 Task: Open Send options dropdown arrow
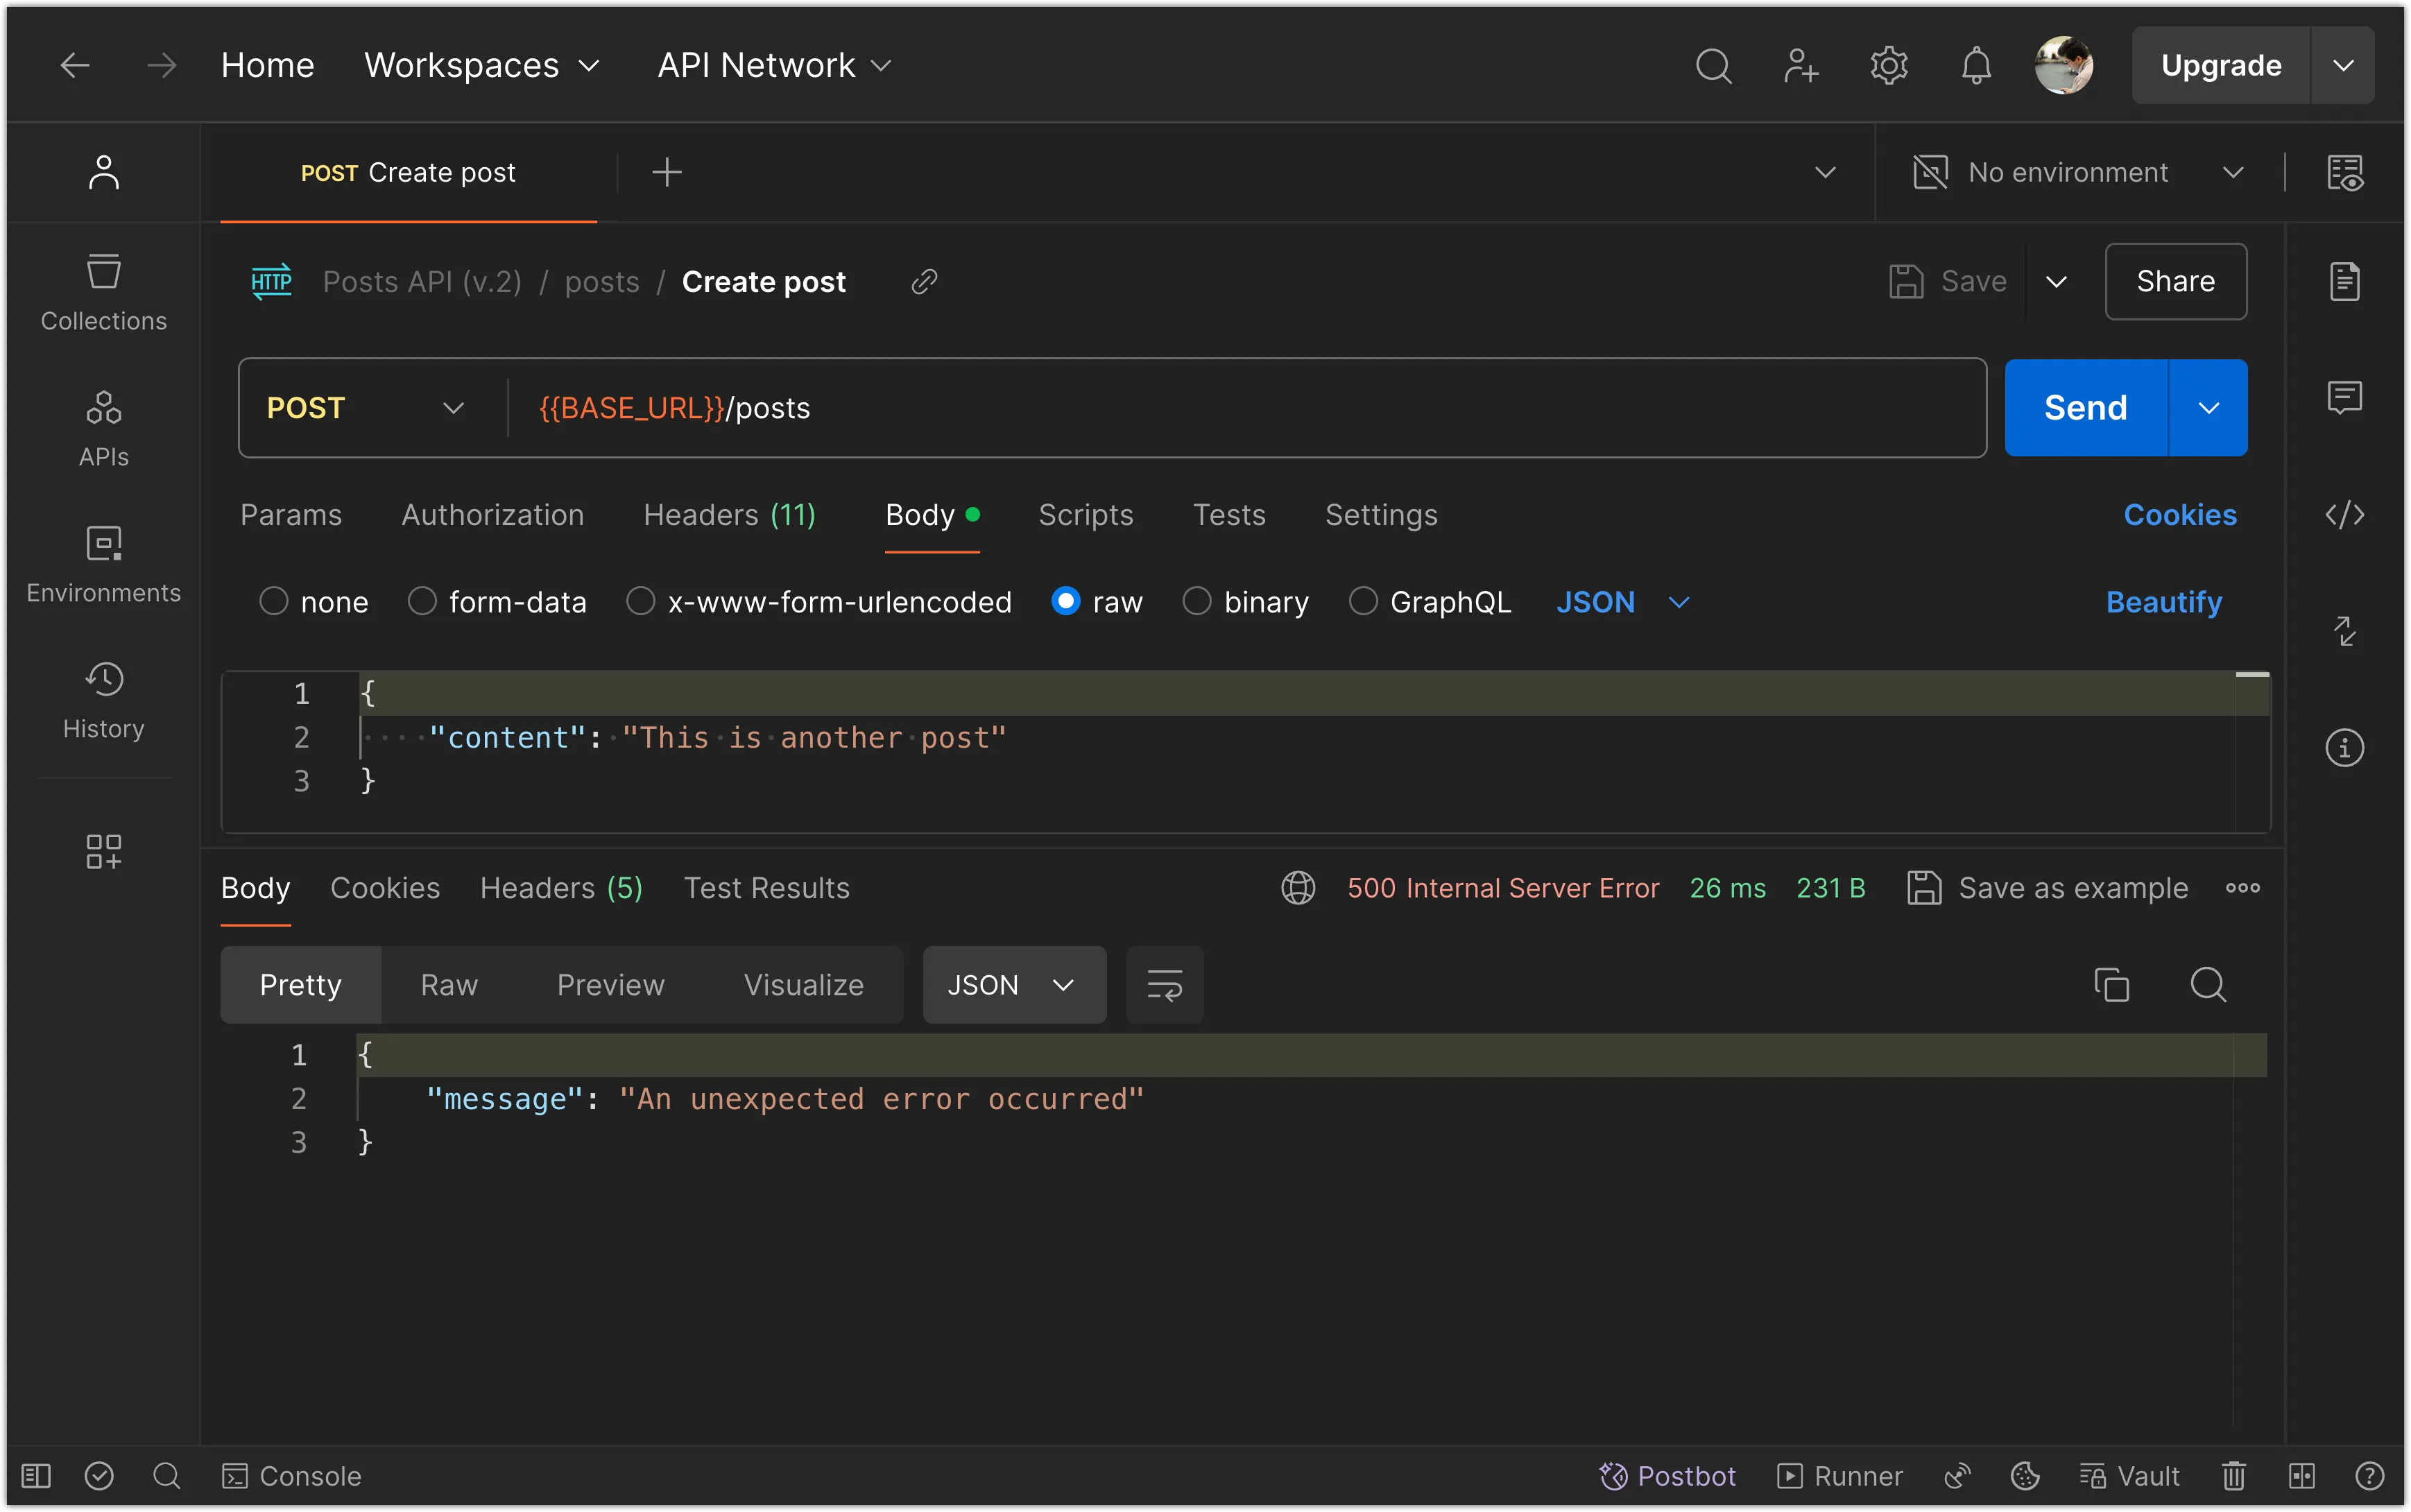pos(2209,408)
